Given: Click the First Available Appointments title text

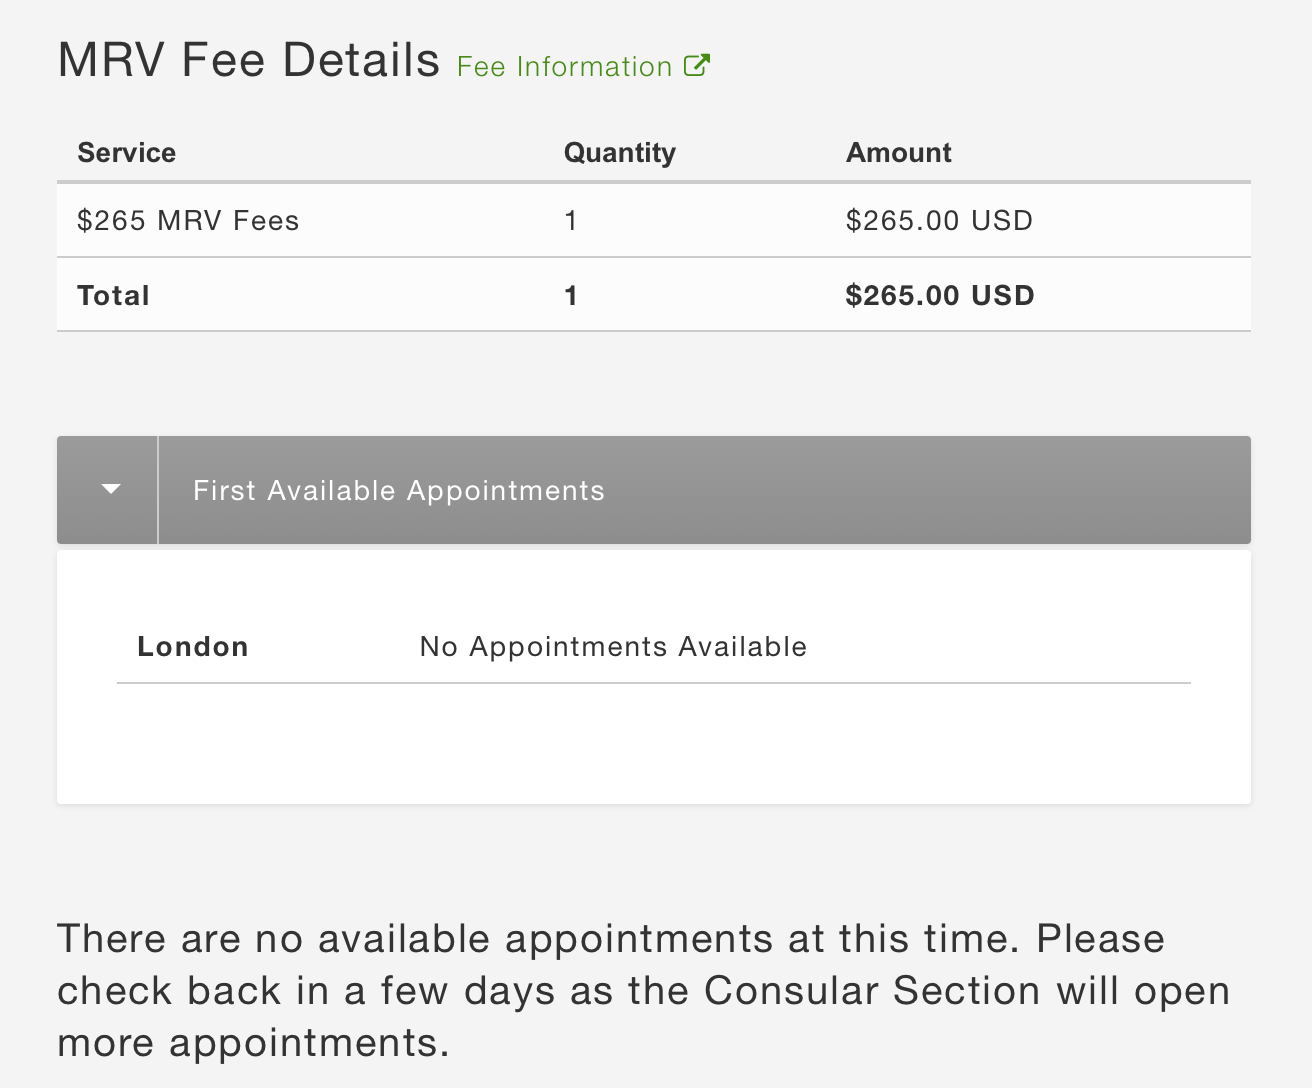Looking at the screenshot, I should click(399, 490).
